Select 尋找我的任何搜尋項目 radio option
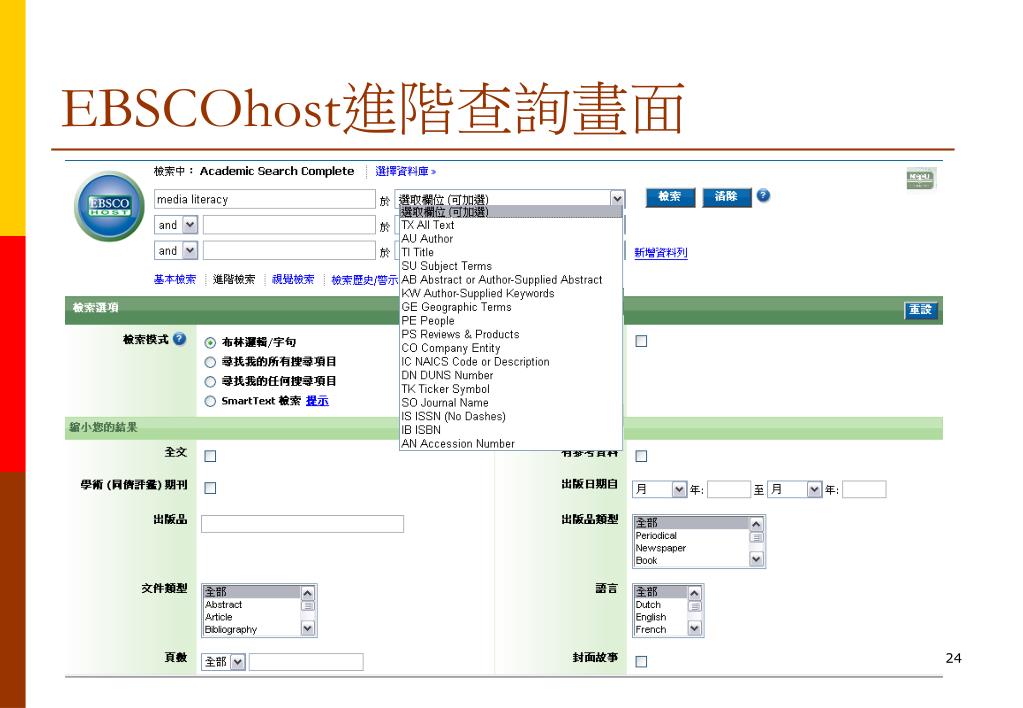This screenshot has height=708, width=1023. pos(210,382)
